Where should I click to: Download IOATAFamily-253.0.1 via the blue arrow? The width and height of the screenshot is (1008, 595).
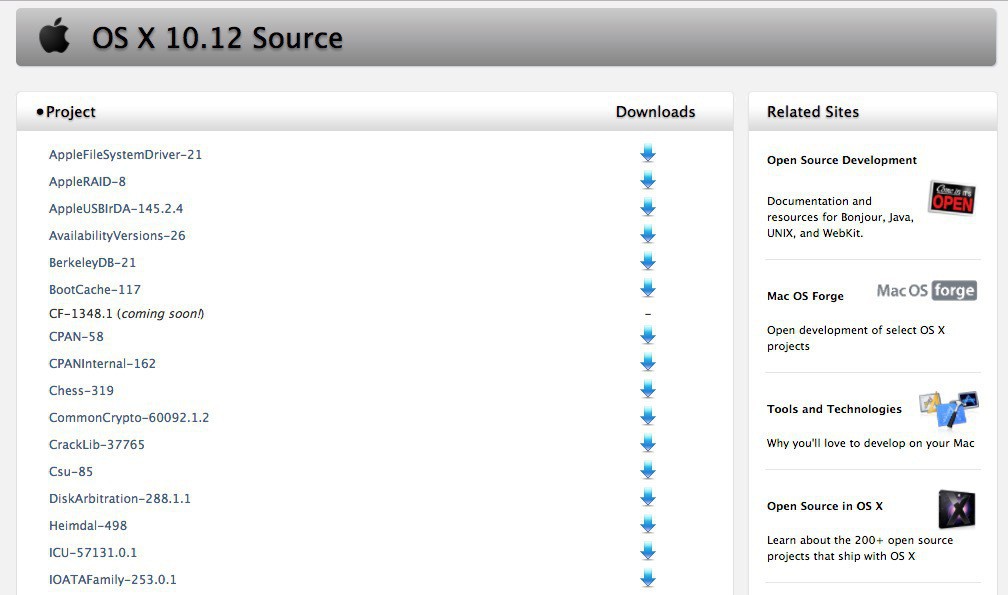pos(648,579)
